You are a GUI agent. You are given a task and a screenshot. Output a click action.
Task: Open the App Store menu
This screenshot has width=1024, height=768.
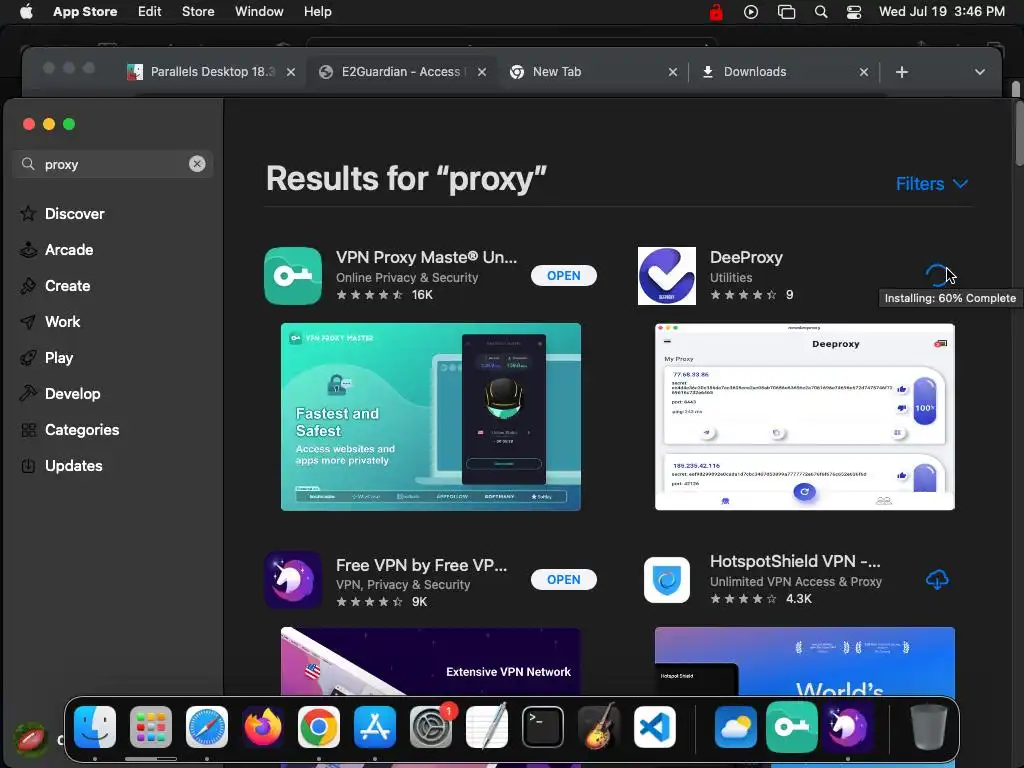click(85, 12)
